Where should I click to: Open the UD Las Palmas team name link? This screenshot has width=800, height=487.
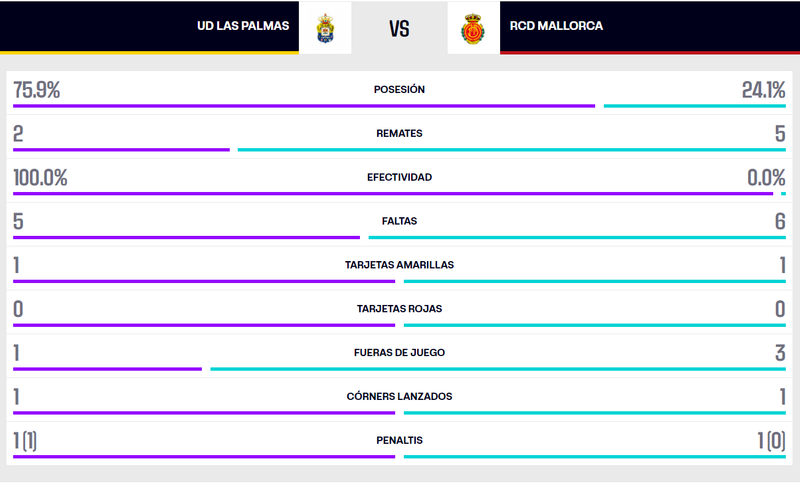click(243, 26)
